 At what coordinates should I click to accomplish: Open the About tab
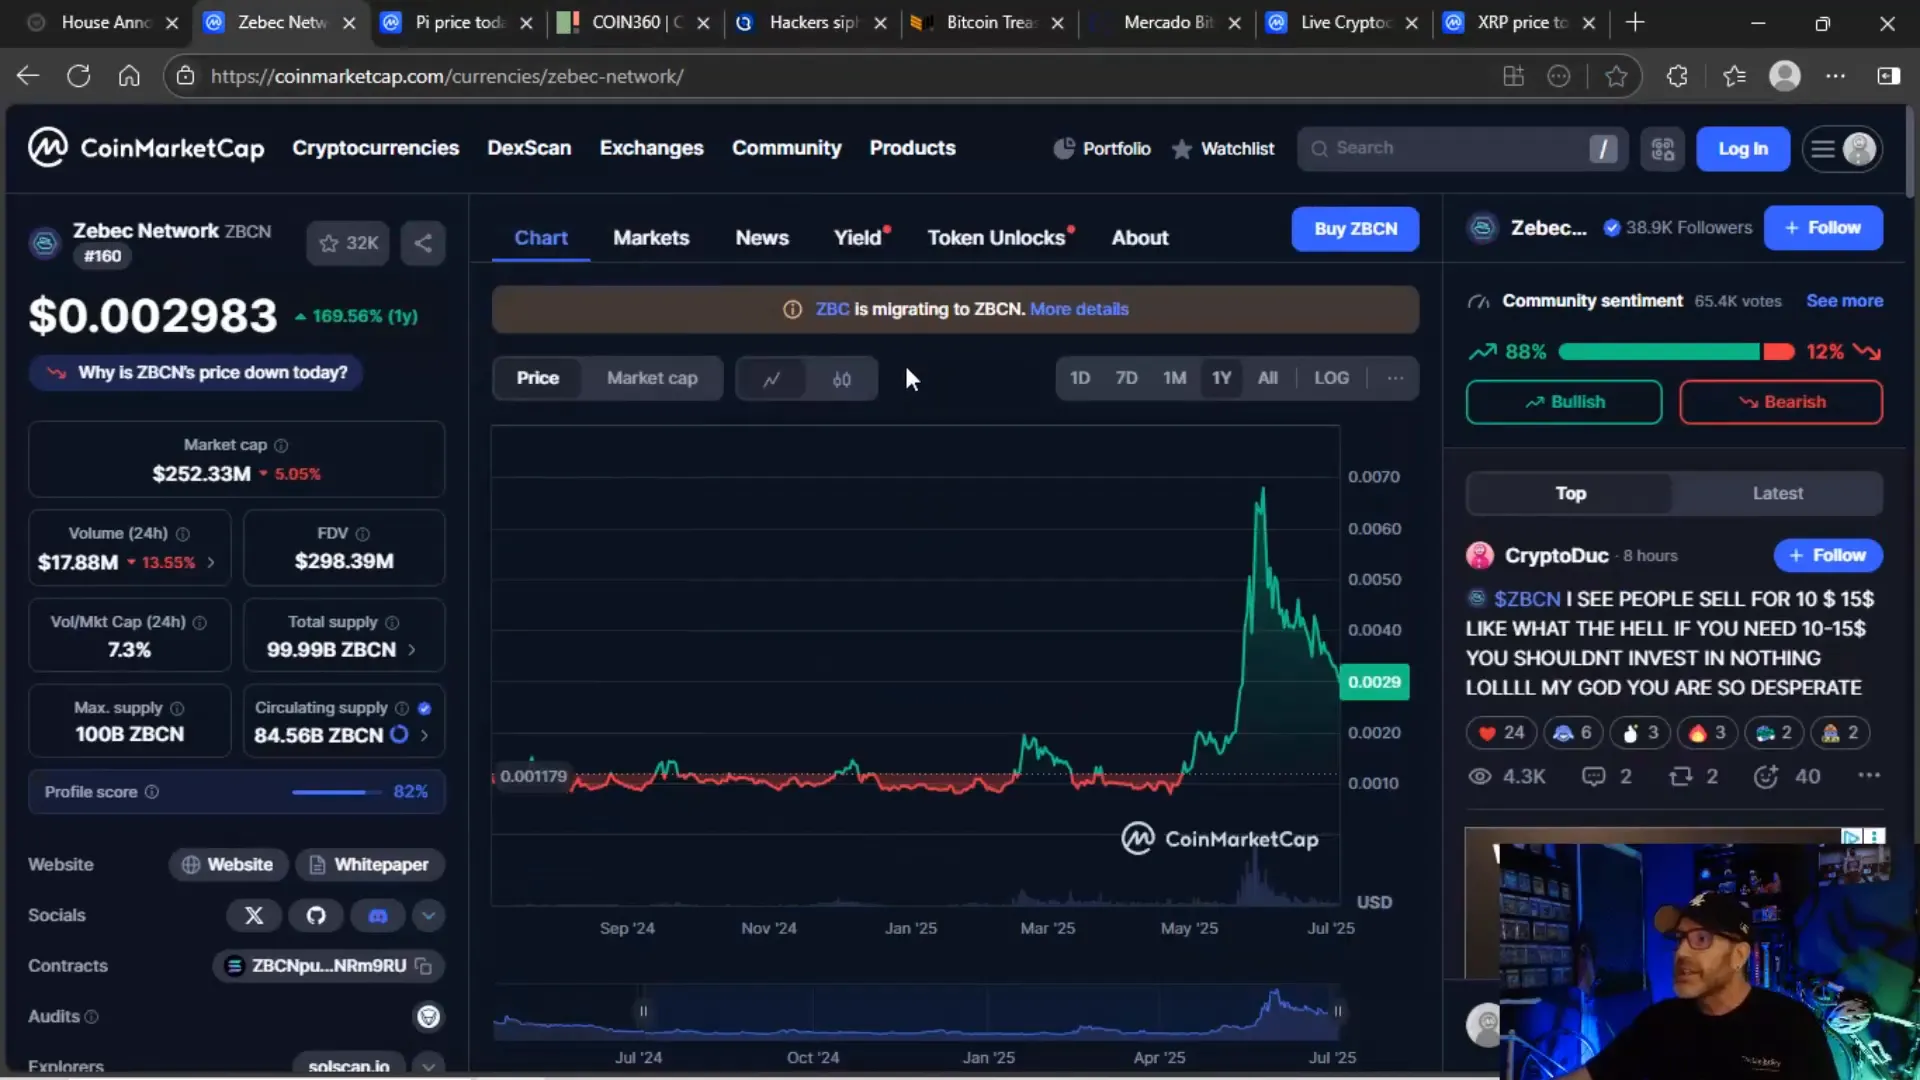tap(1140, 238)
